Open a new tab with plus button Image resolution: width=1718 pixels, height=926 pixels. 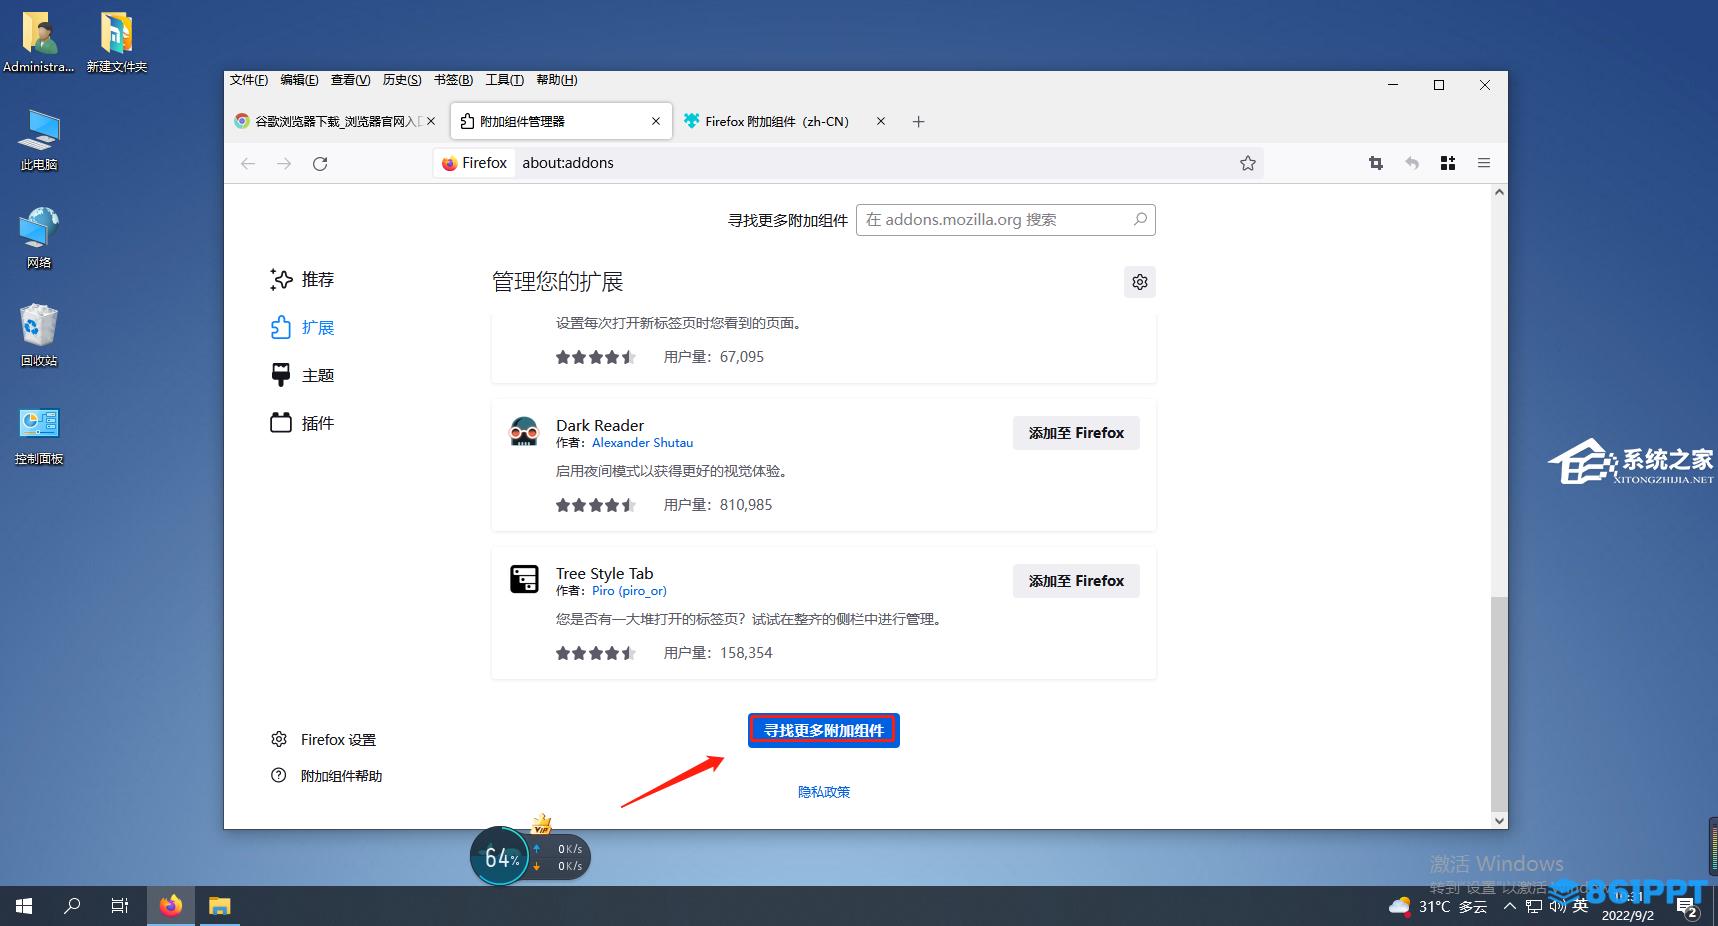point(919,121)
